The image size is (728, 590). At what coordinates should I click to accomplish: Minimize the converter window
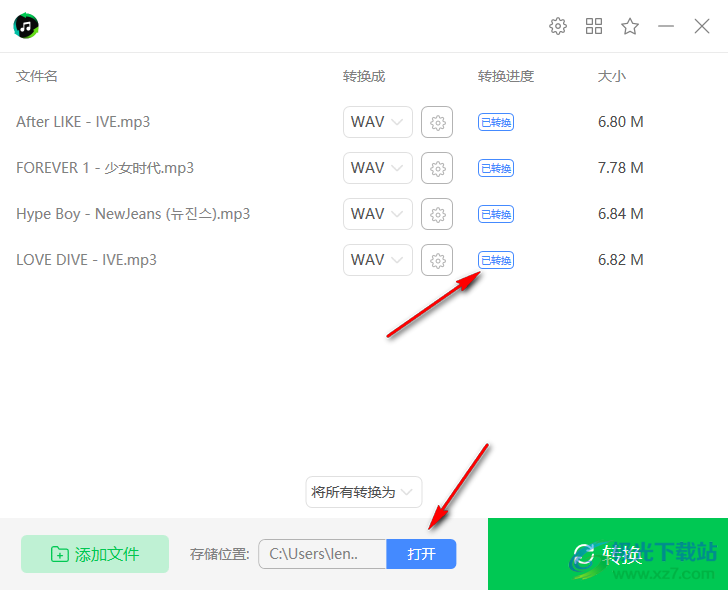[x=666, y=26]
